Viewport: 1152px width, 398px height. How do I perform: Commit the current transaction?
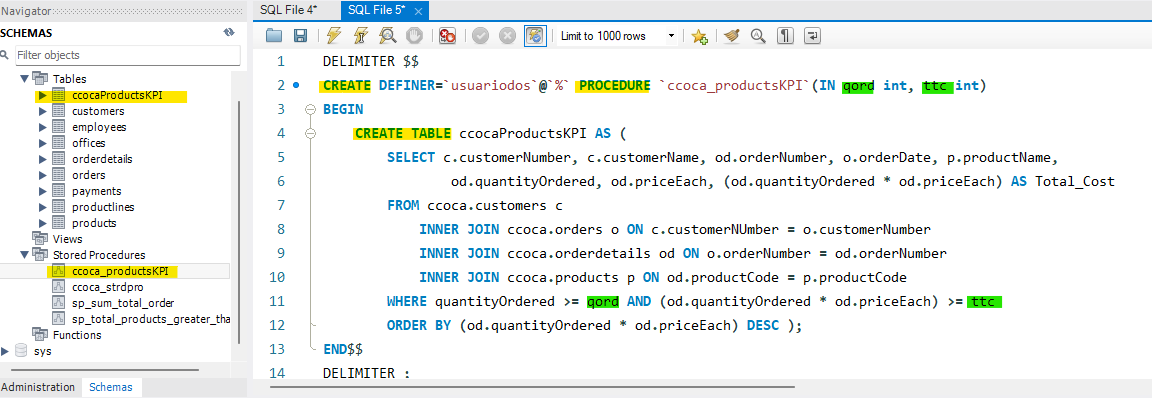pyautogui.click(x=480, y=35)
